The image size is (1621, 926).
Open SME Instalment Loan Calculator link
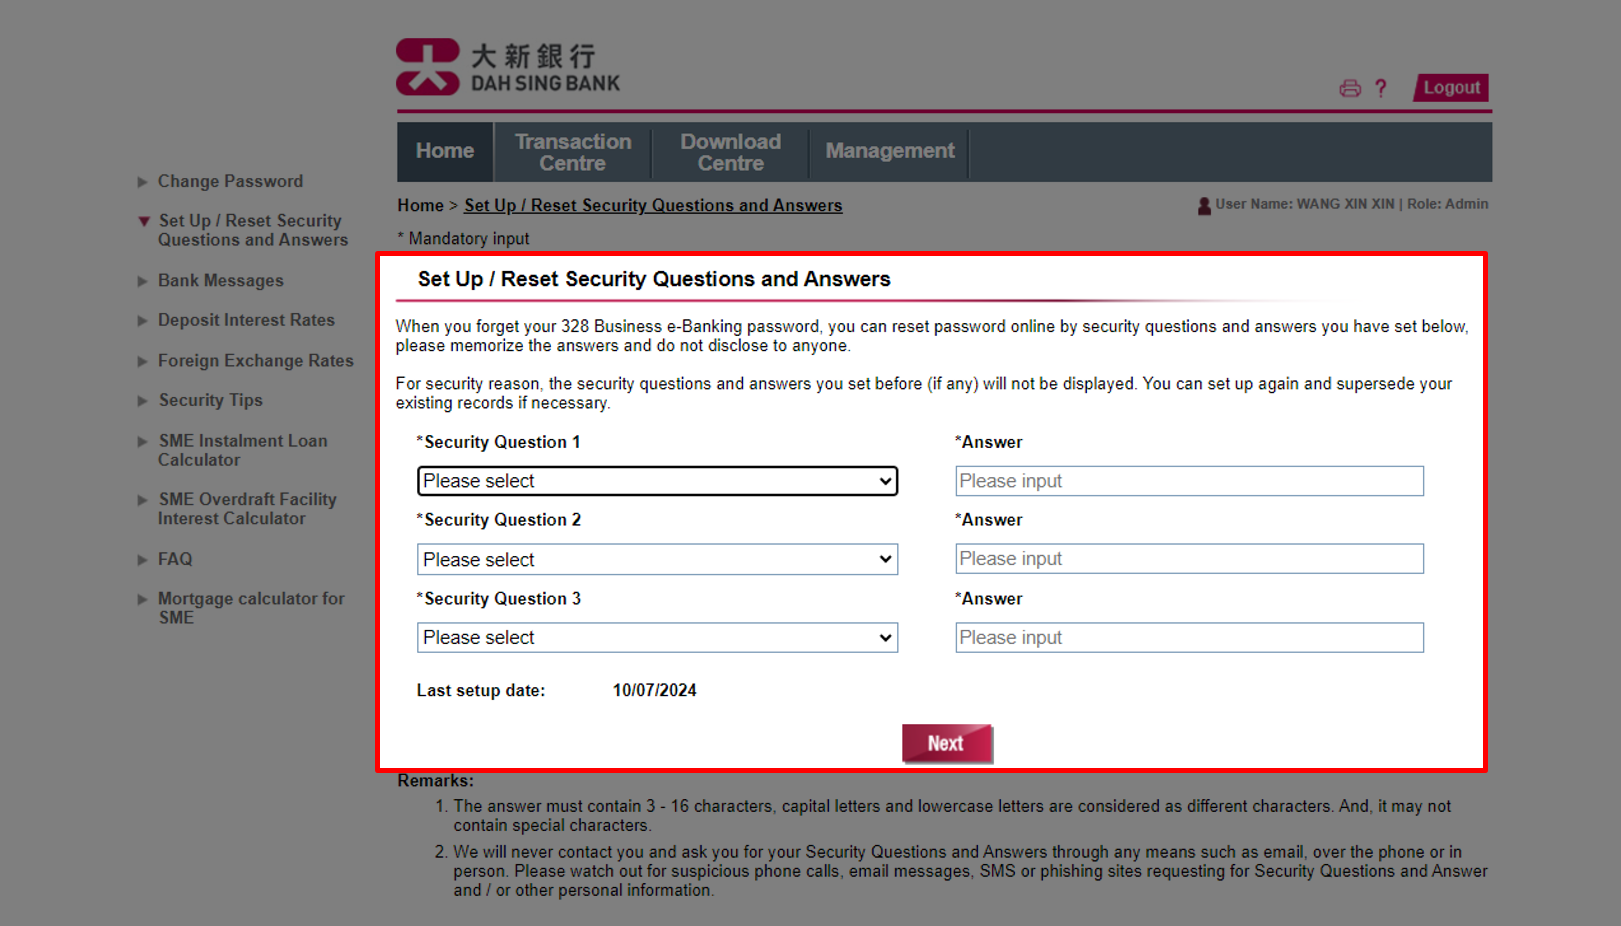tap(242, 450)
